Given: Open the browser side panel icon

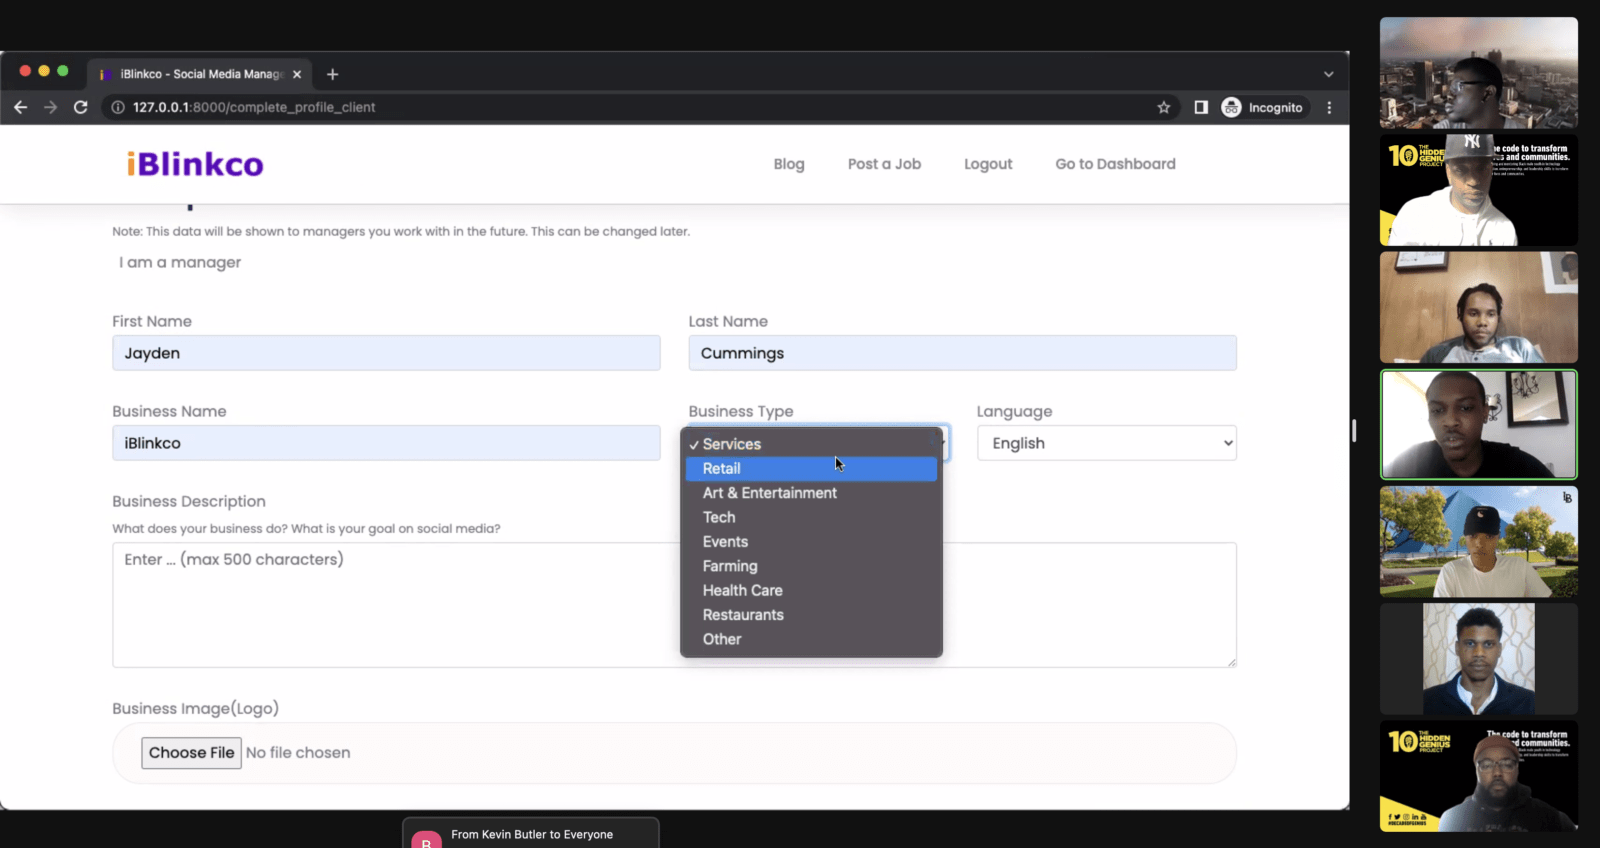Looking at the screenshot, I should coord(1201,107).
